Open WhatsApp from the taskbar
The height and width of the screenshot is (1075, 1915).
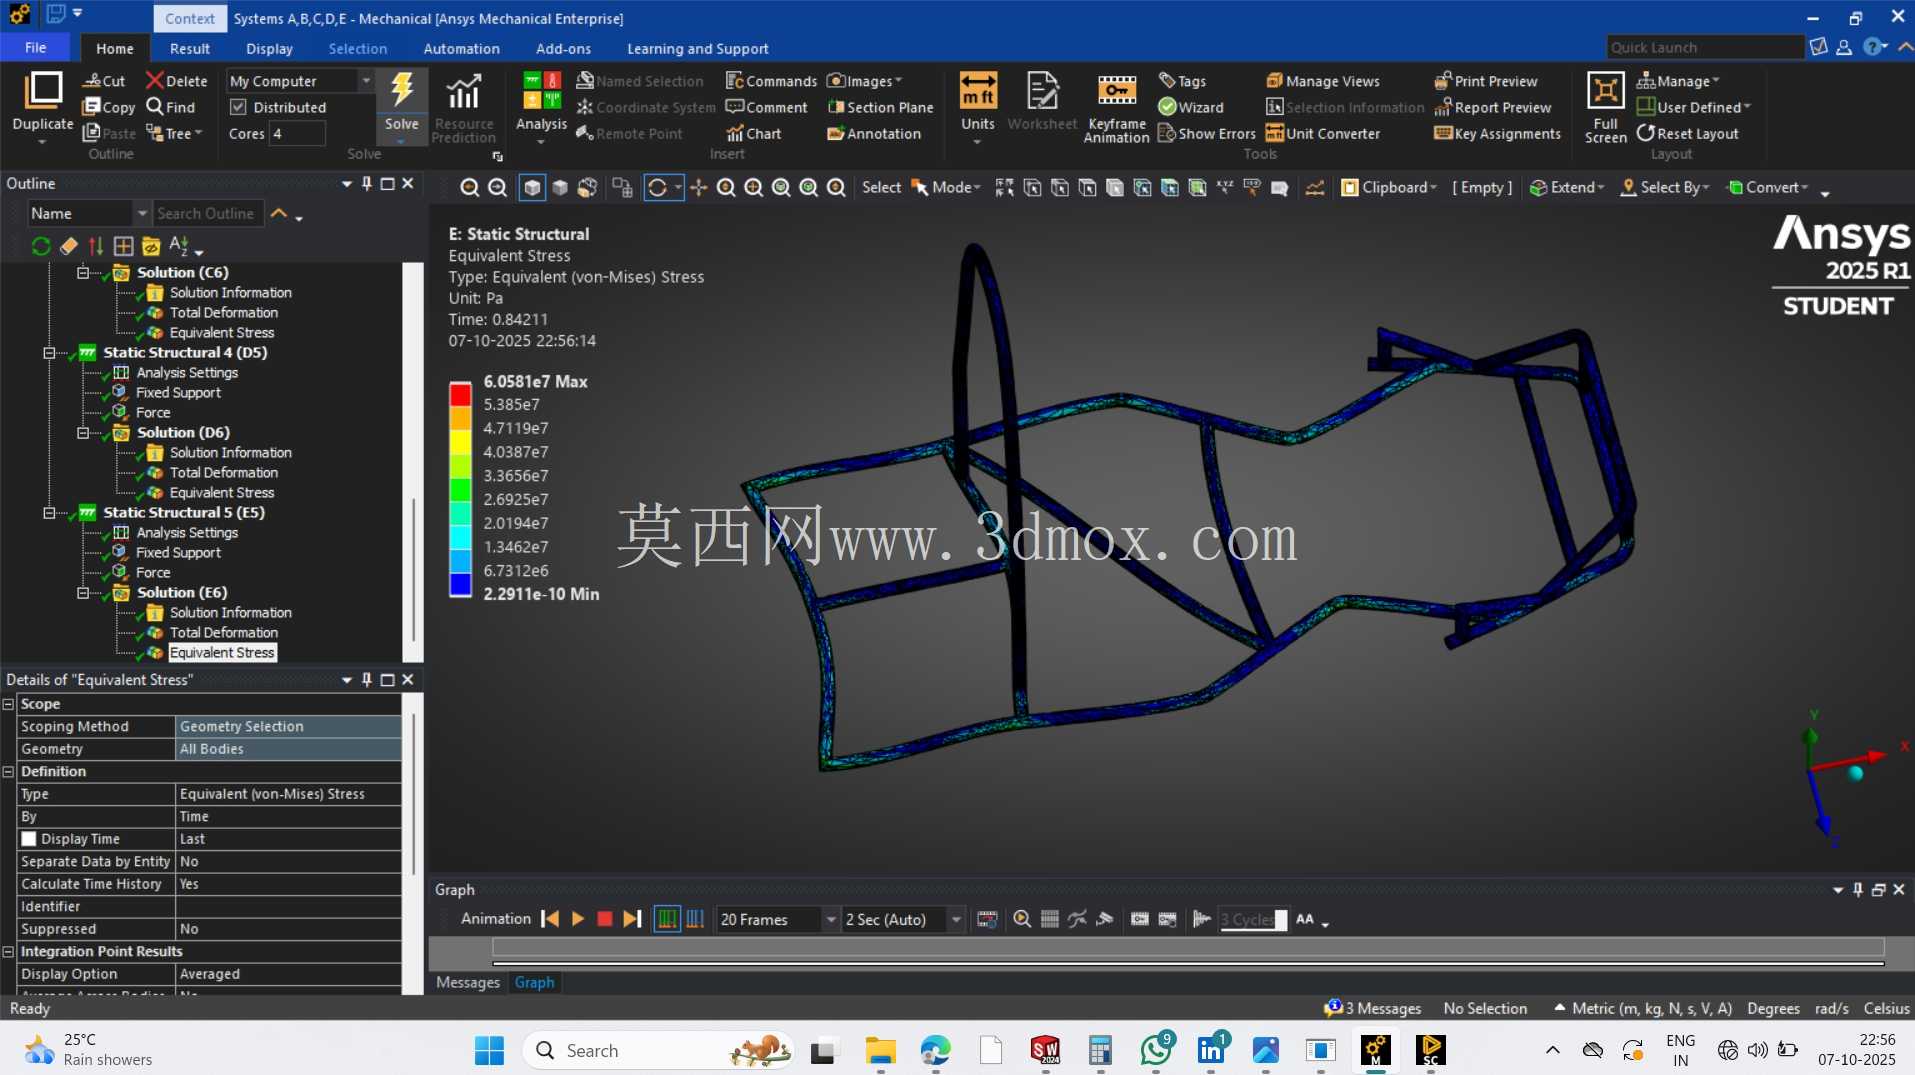coord(1156,1050)
